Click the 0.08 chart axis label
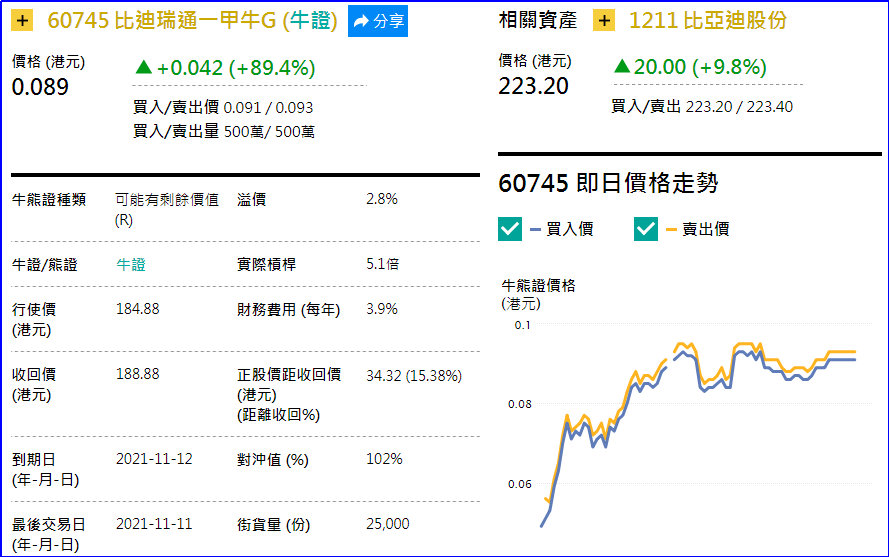 click(520, 404)
